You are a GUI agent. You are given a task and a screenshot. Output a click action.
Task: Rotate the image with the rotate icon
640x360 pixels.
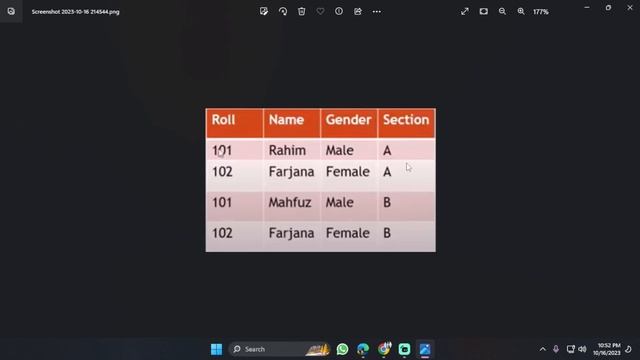tap(283, 11)
